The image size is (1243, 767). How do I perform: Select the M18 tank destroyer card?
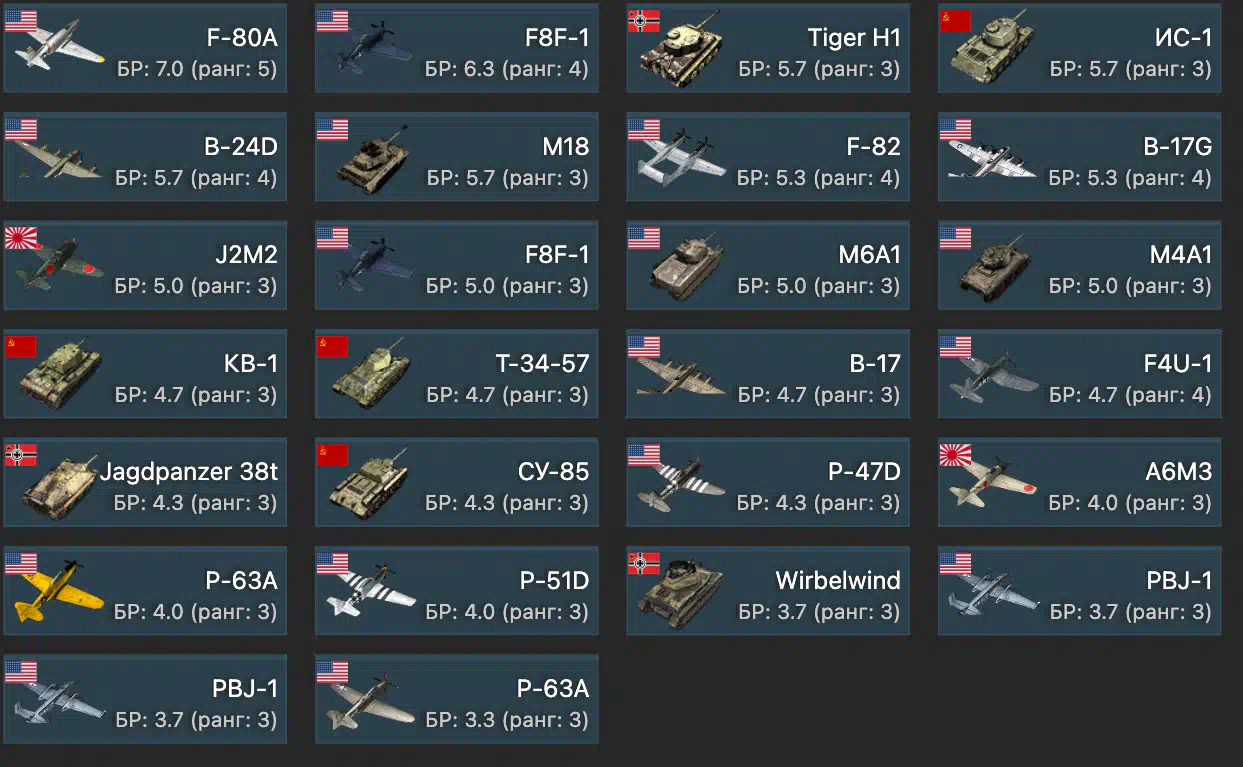click(x=457, y=158)
